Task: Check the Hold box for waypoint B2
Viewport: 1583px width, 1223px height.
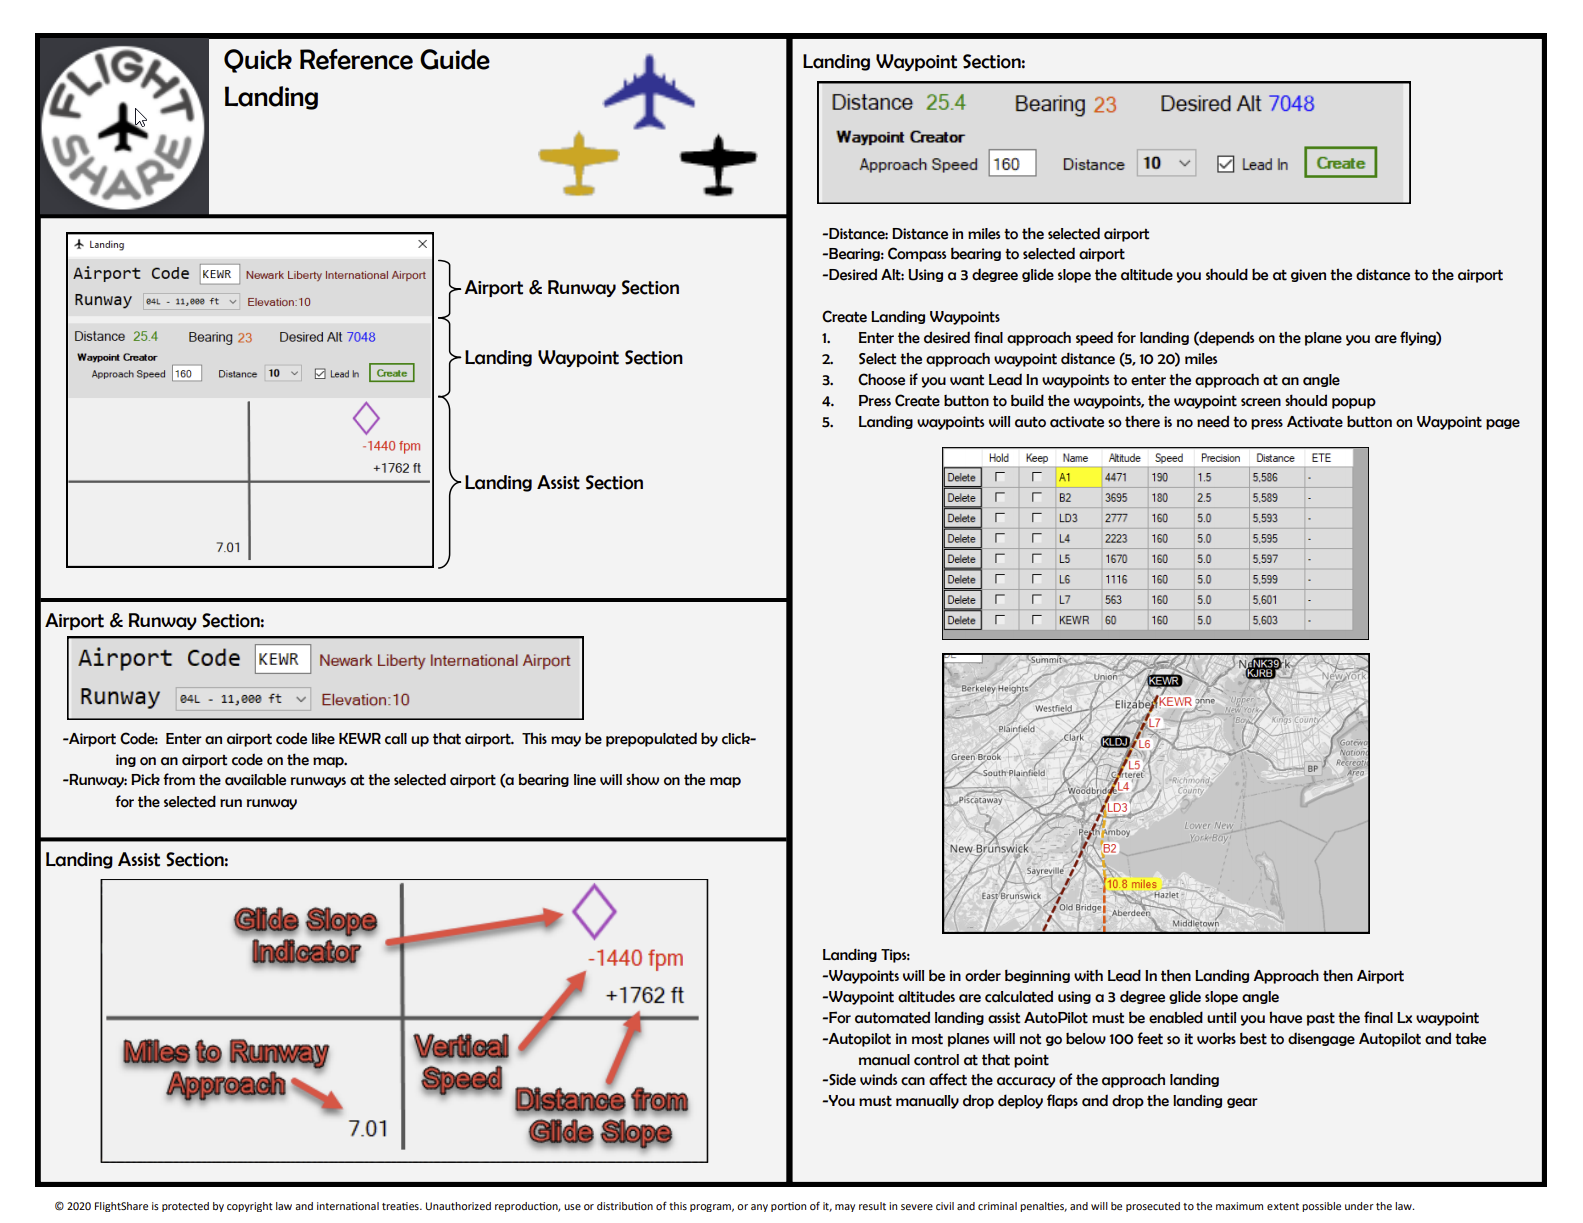Action: [1000, 497]
